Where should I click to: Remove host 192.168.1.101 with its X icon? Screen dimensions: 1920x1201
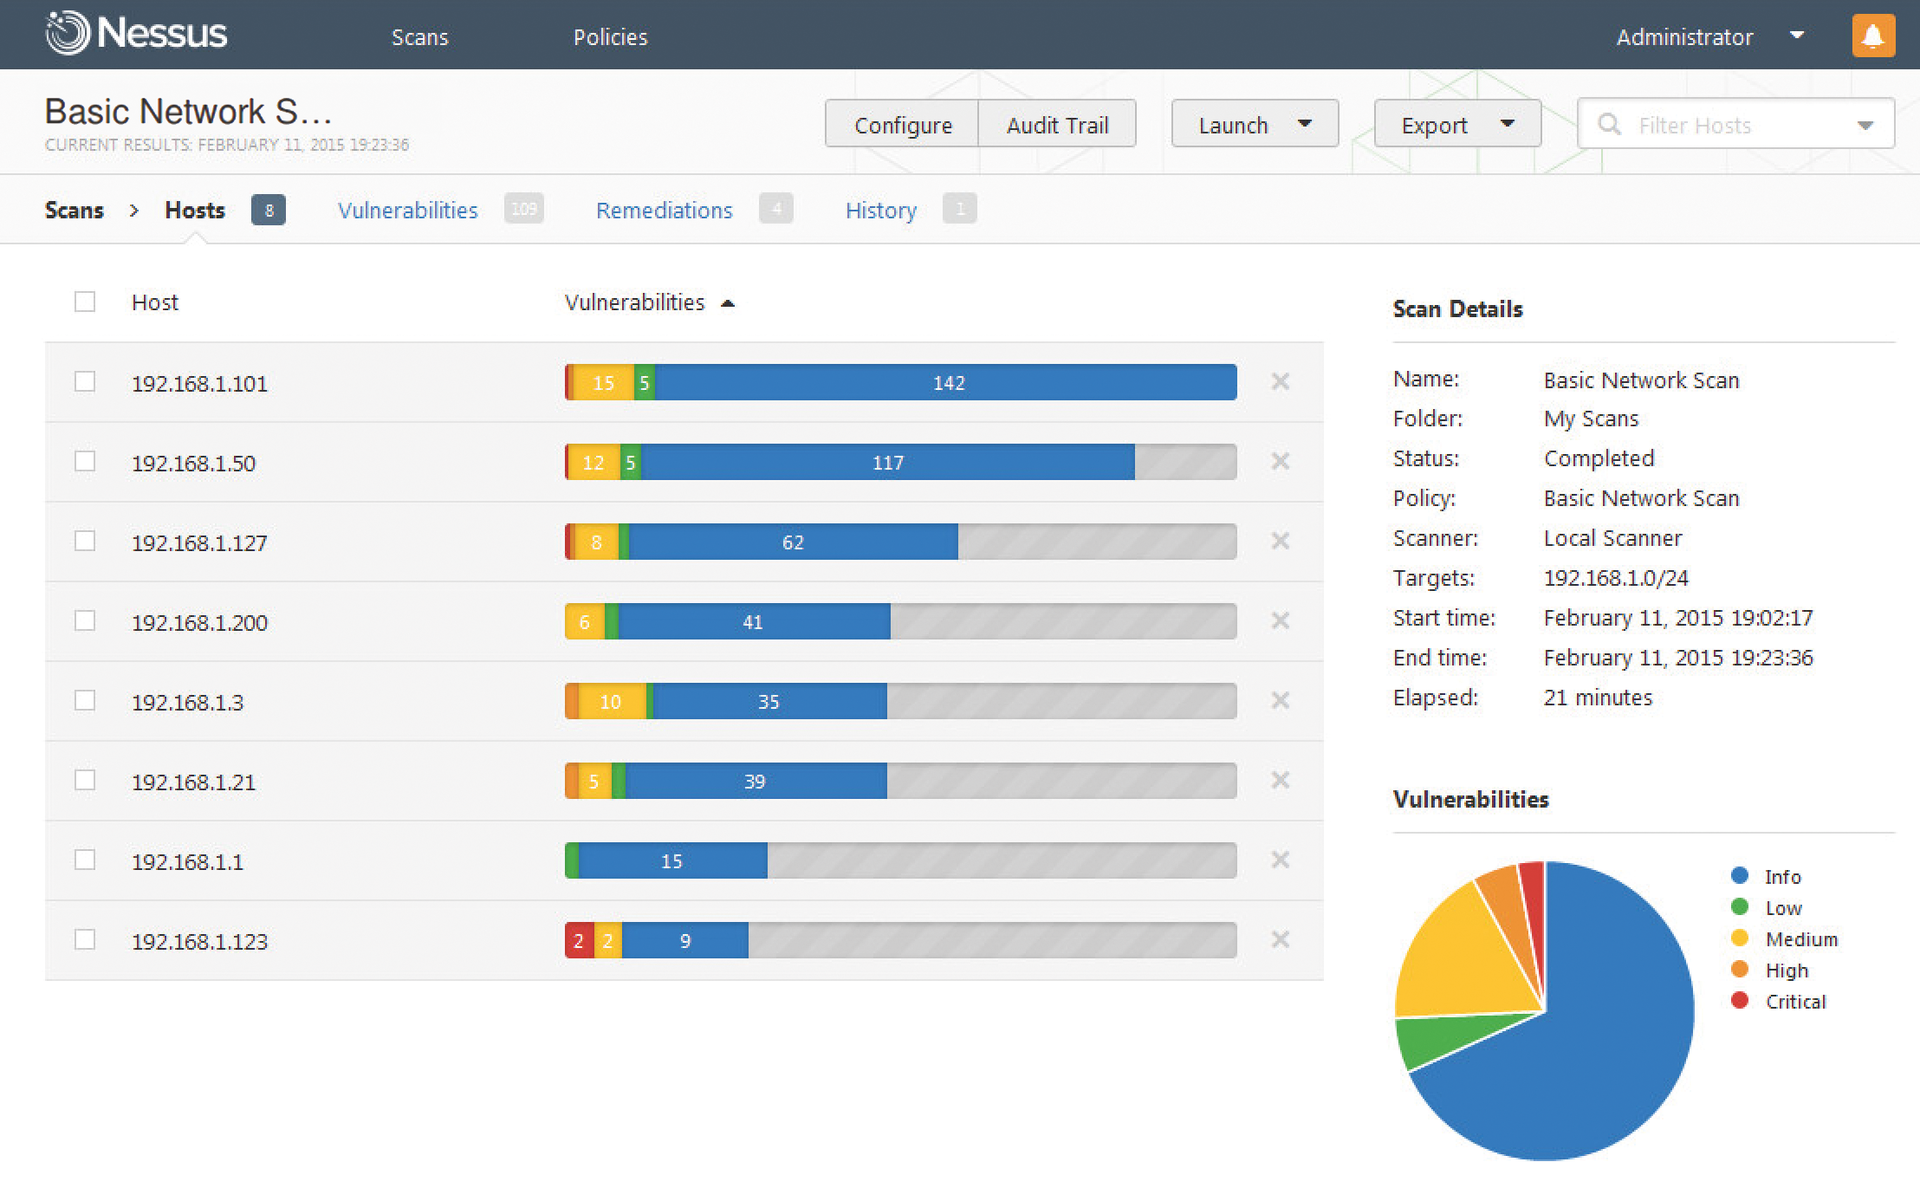[x=1280, y=382]
